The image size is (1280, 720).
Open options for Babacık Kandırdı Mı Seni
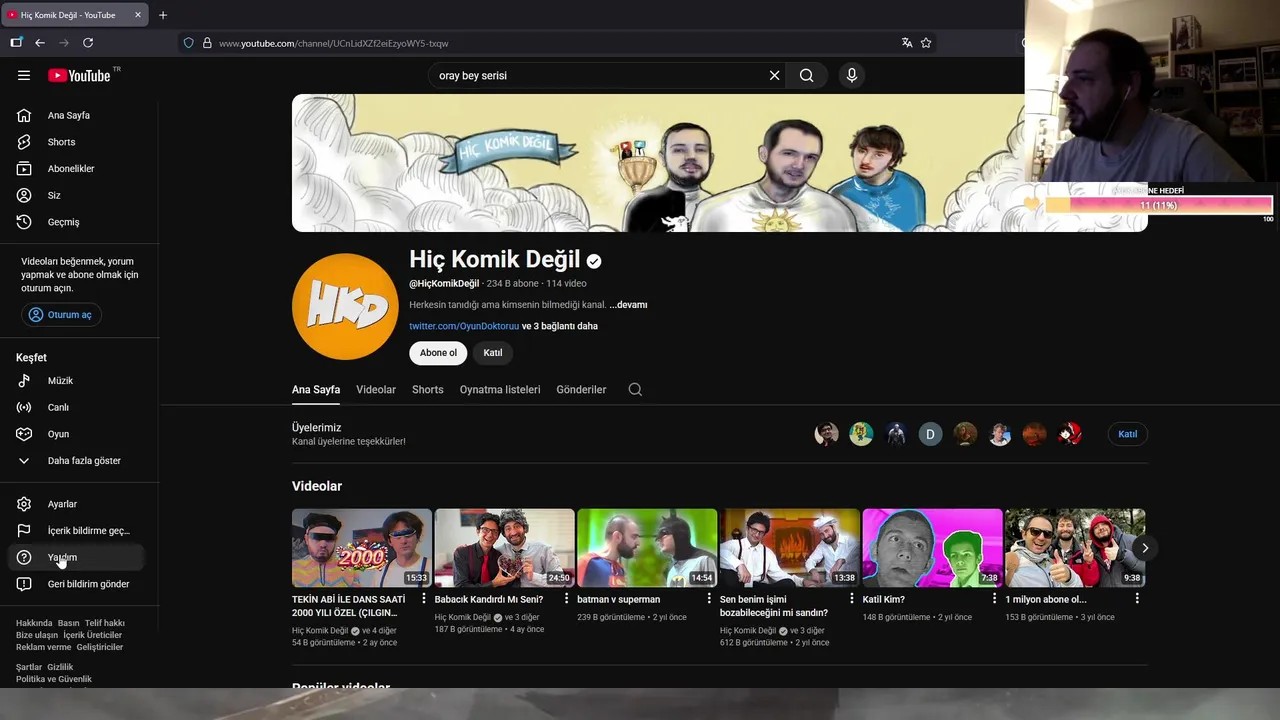[567, 599]
